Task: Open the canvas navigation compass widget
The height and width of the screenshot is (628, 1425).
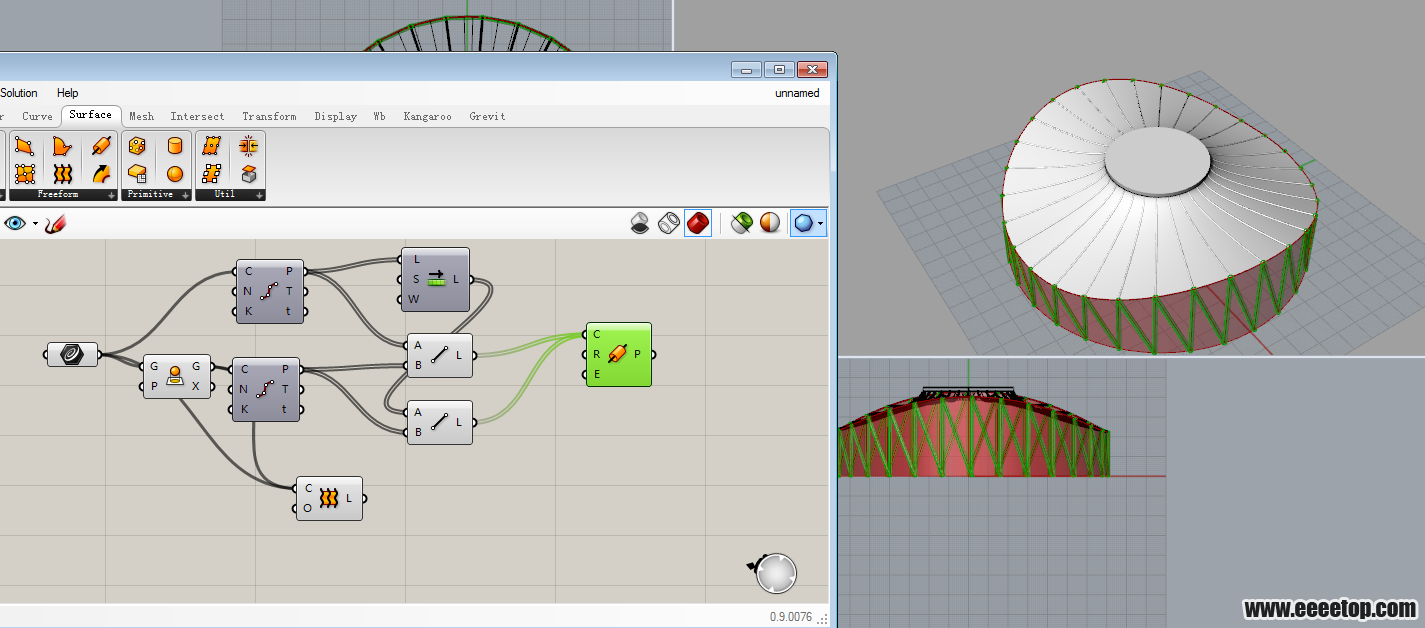Action: click(x=776, y=574)
